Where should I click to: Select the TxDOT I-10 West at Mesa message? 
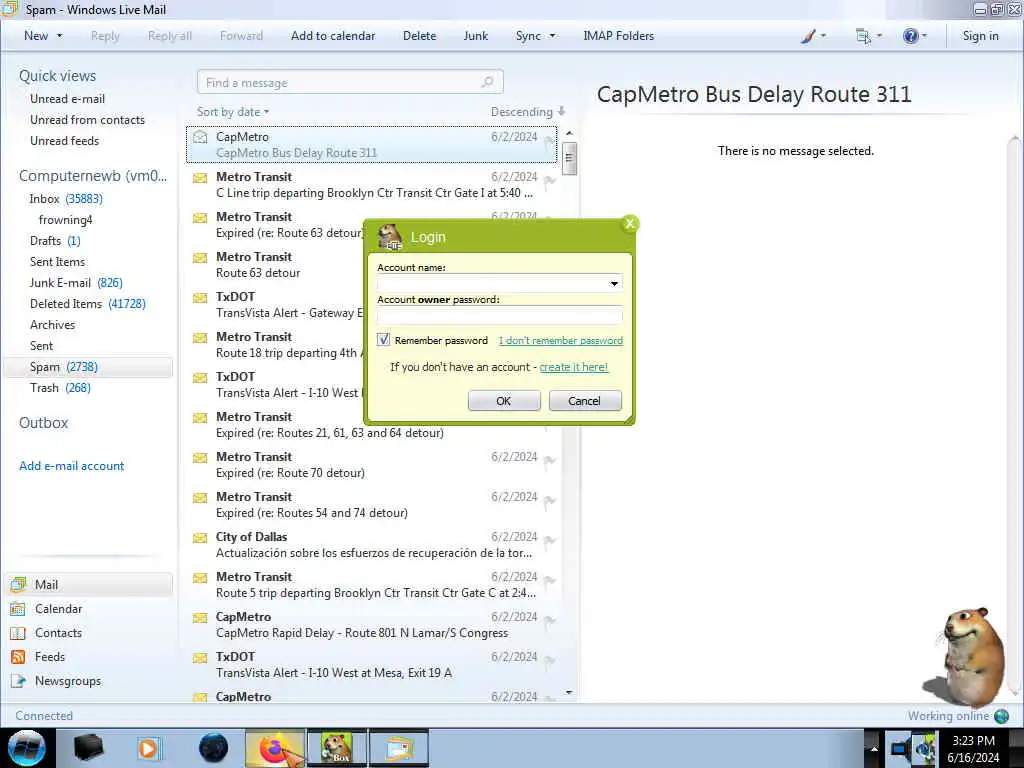point(372,665)
